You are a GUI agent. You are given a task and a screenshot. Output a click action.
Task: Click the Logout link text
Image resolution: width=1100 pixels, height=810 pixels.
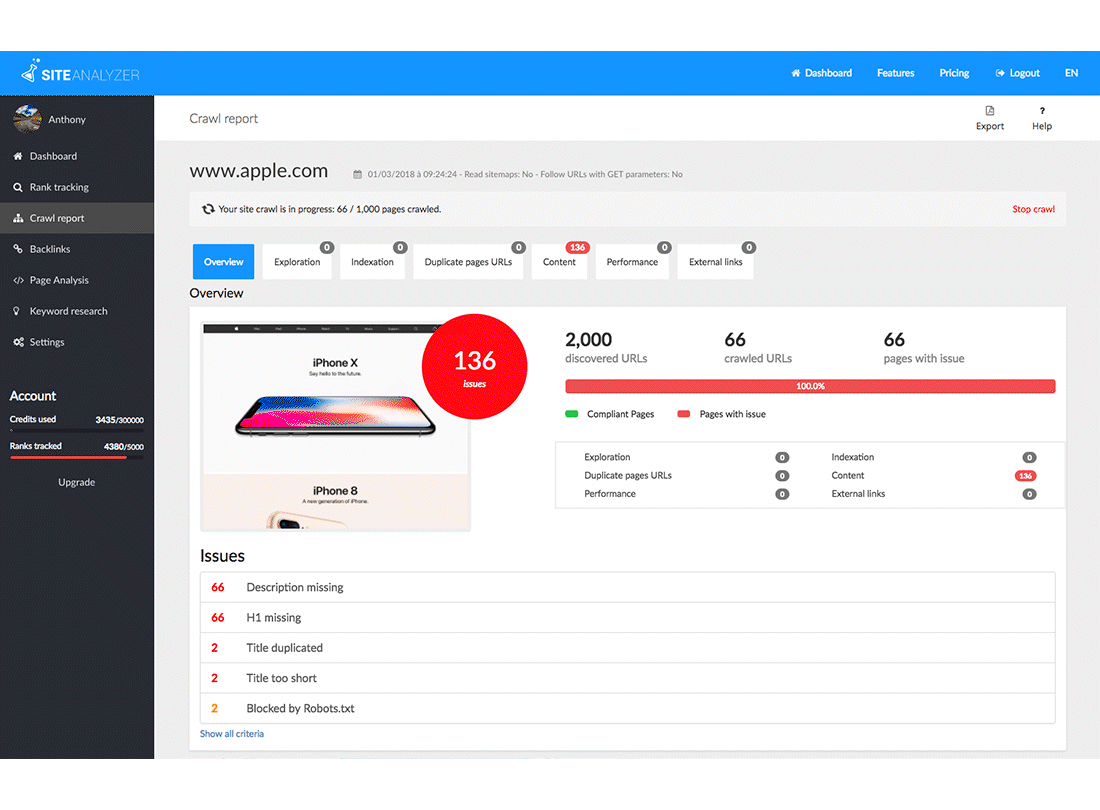pyautogui.click(x=1024, y=73)
